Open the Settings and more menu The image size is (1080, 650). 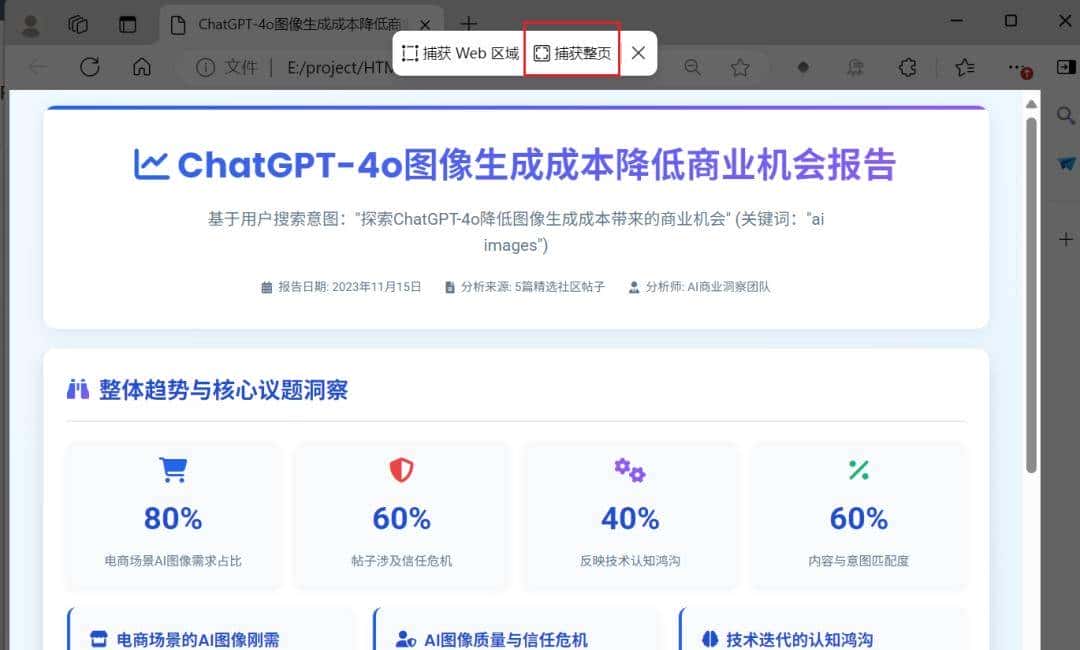(1019, 67)
